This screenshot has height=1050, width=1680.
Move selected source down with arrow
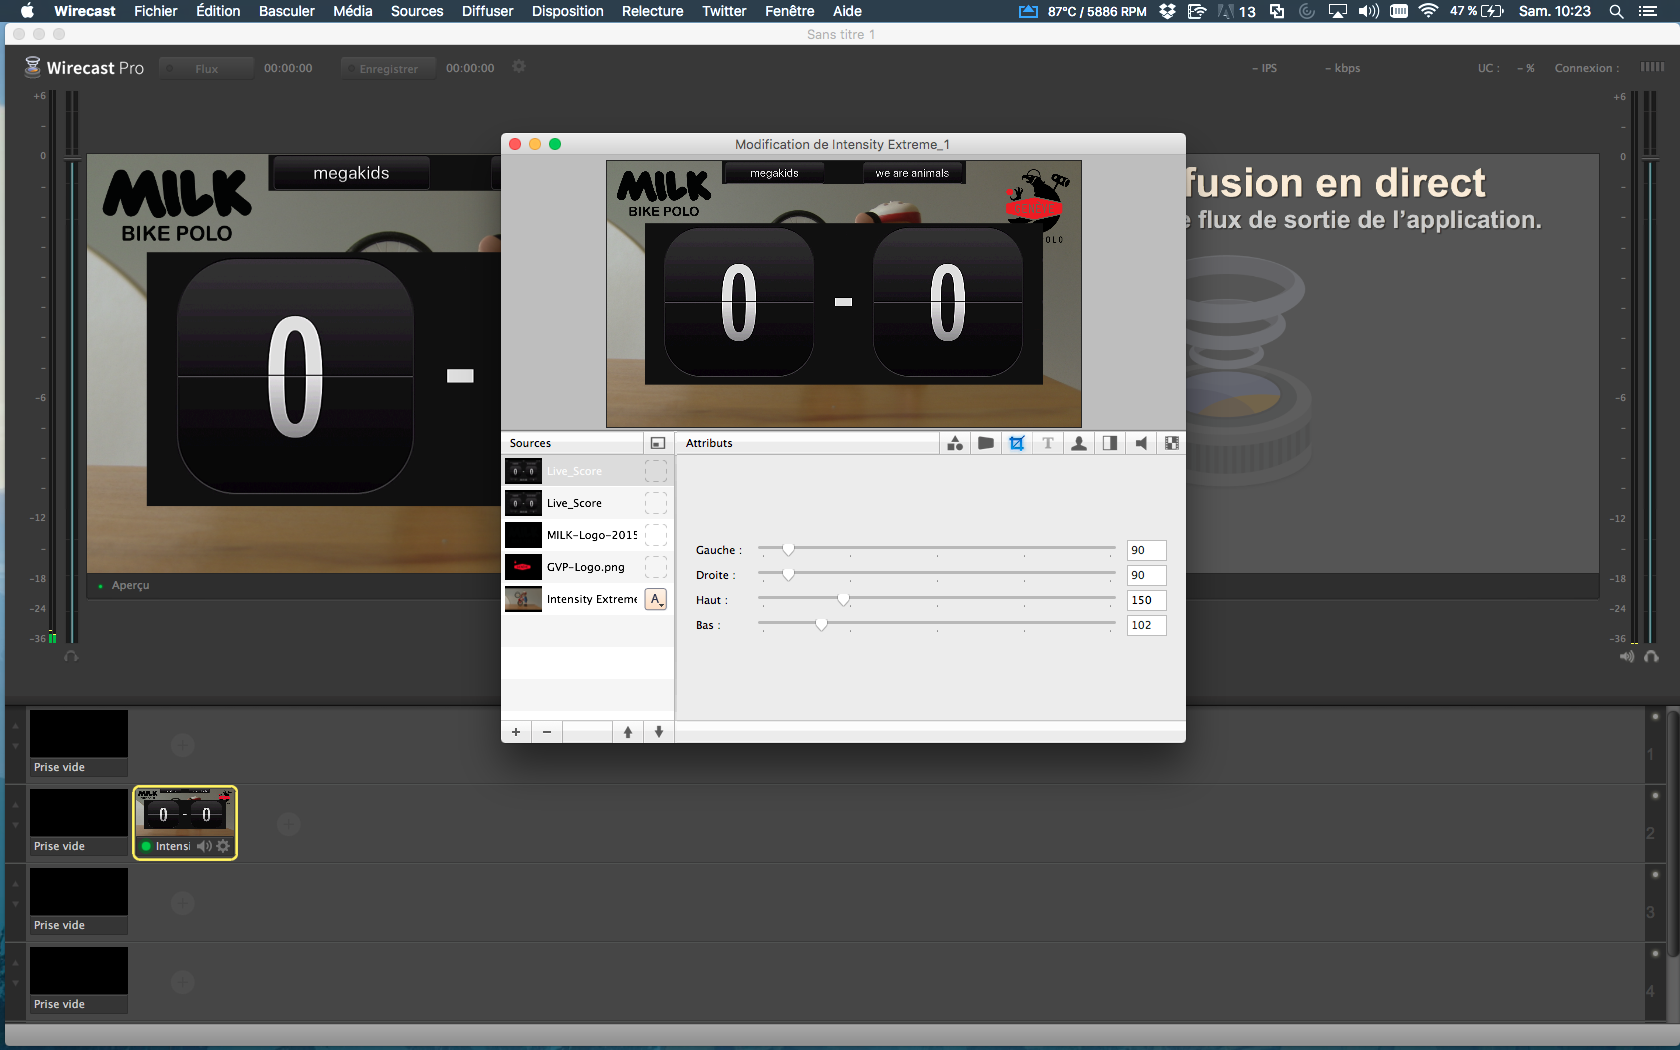click(x=659, y=732)
